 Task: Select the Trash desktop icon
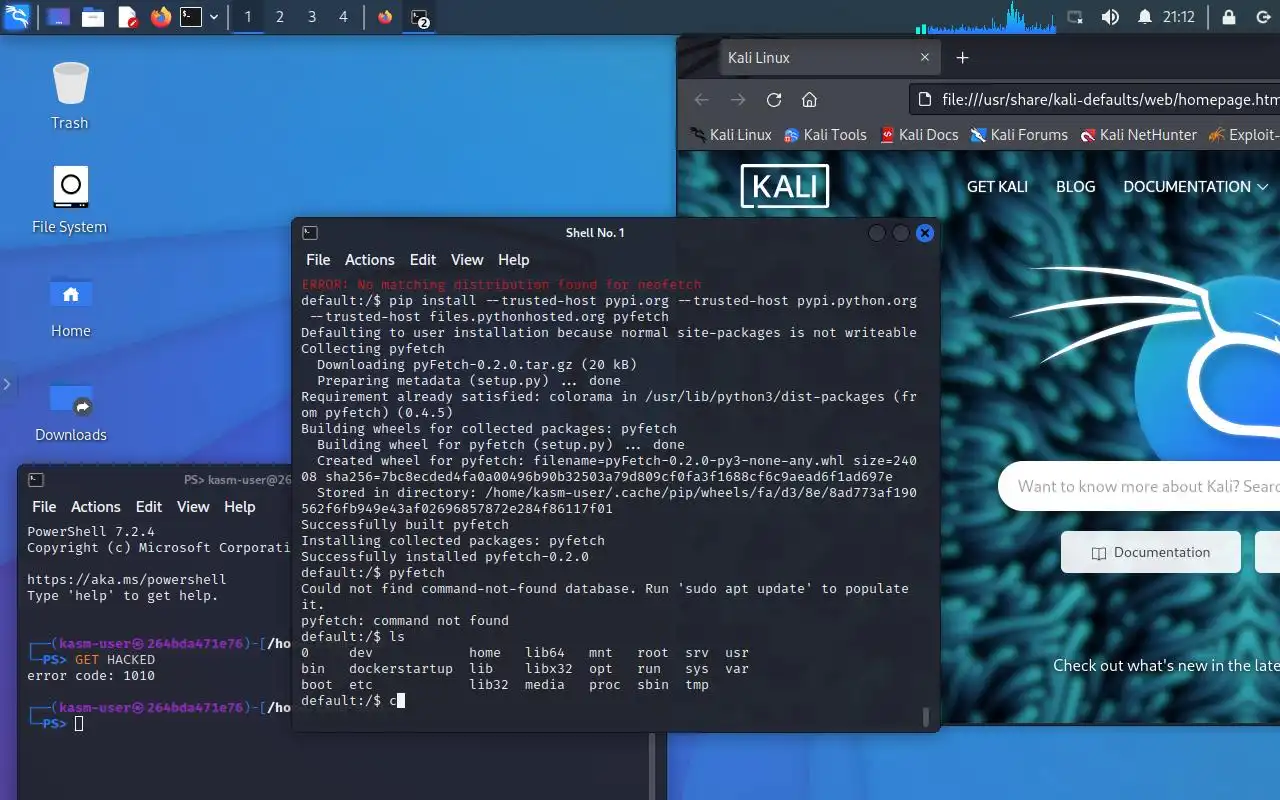click(70, 96)
